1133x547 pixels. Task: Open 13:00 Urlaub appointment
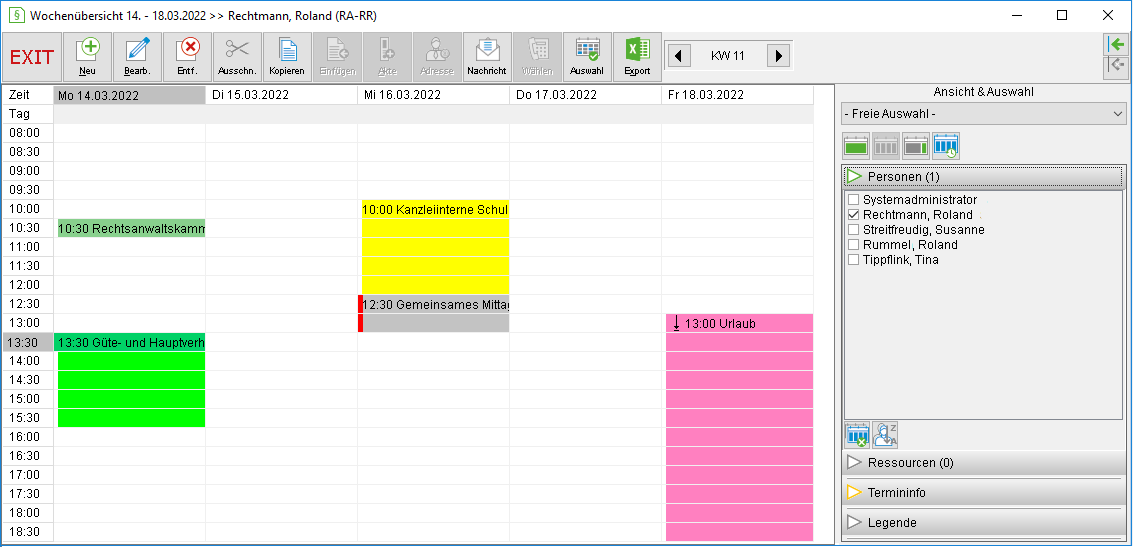(x=740, y=427)
